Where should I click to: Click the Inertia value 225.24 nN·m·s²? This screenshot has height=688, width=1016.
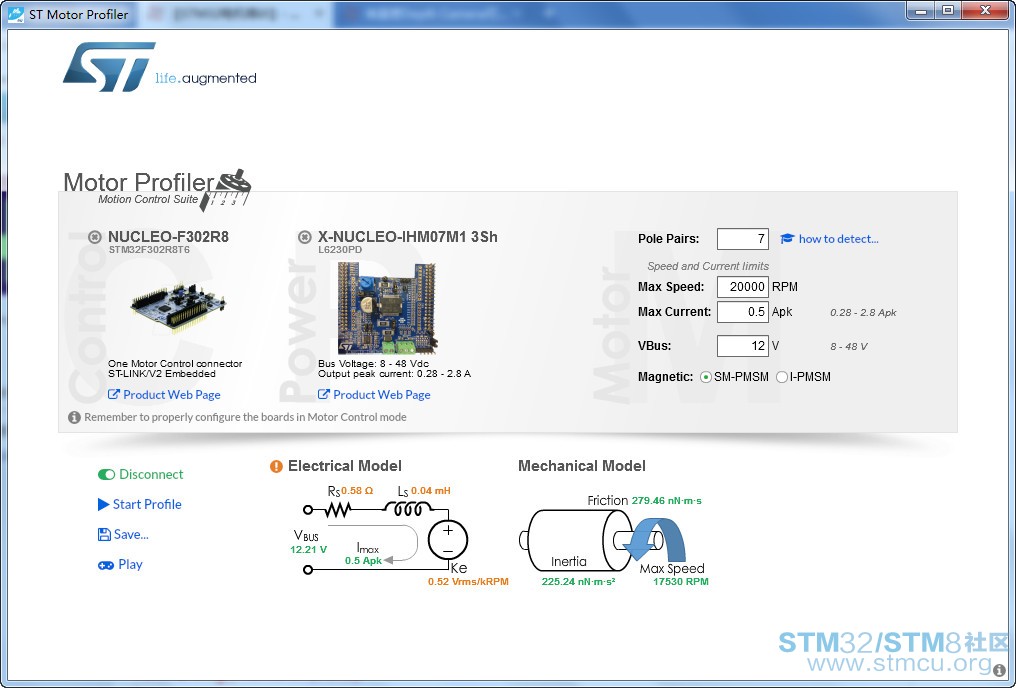click(x=579, y=582)
